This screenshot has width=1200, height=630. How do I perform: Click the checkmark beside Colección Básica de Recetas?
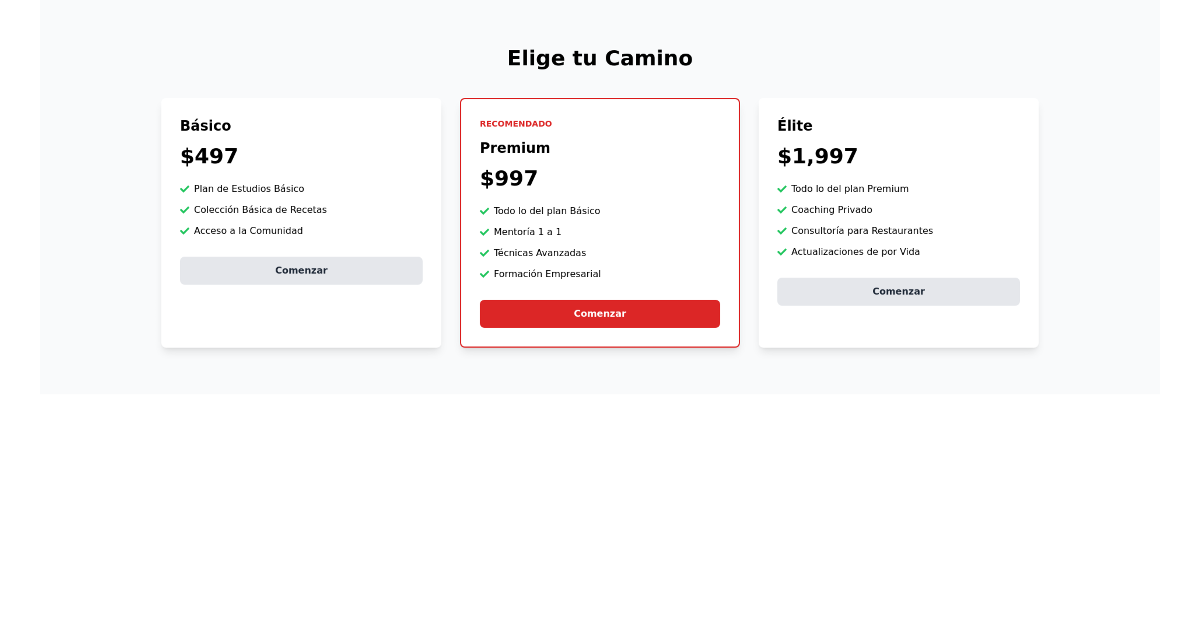pyautogui.click(x=184, y=209)
